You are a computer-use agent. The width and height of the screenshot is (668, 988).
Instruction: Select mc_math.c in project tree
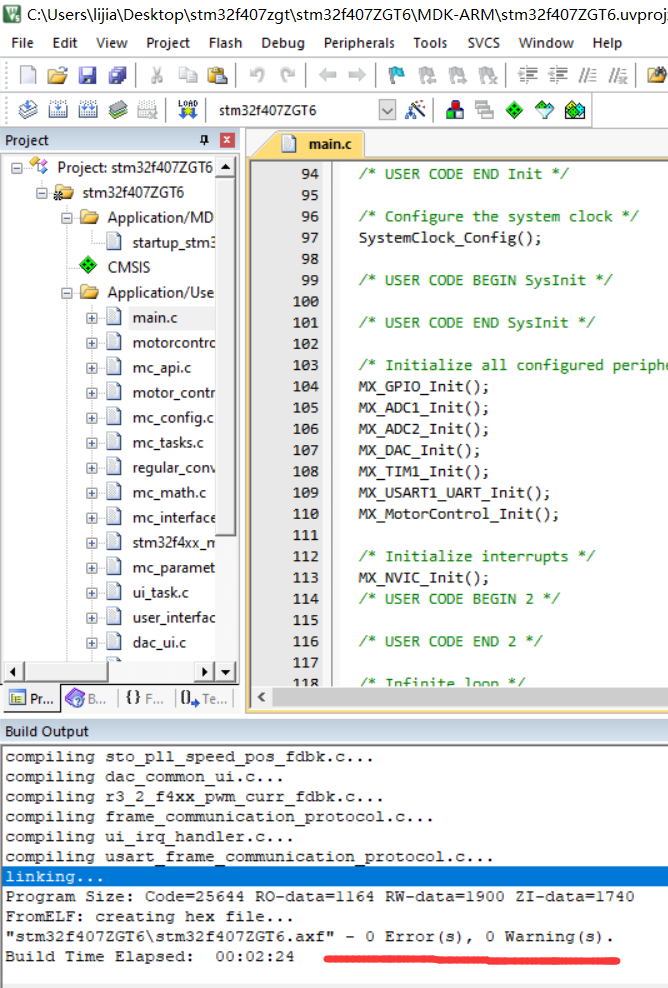point(169,493)
